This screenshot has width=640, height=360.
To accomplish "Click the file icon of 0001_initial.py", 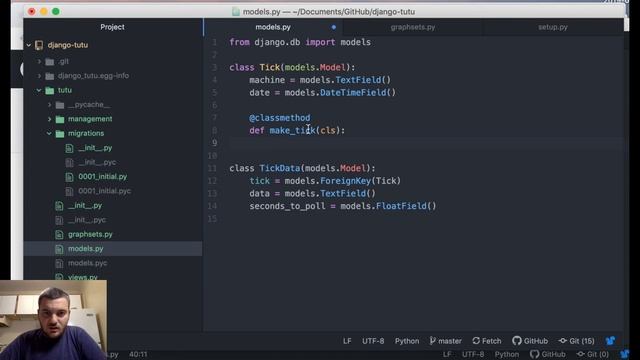I will pos(69,177).
